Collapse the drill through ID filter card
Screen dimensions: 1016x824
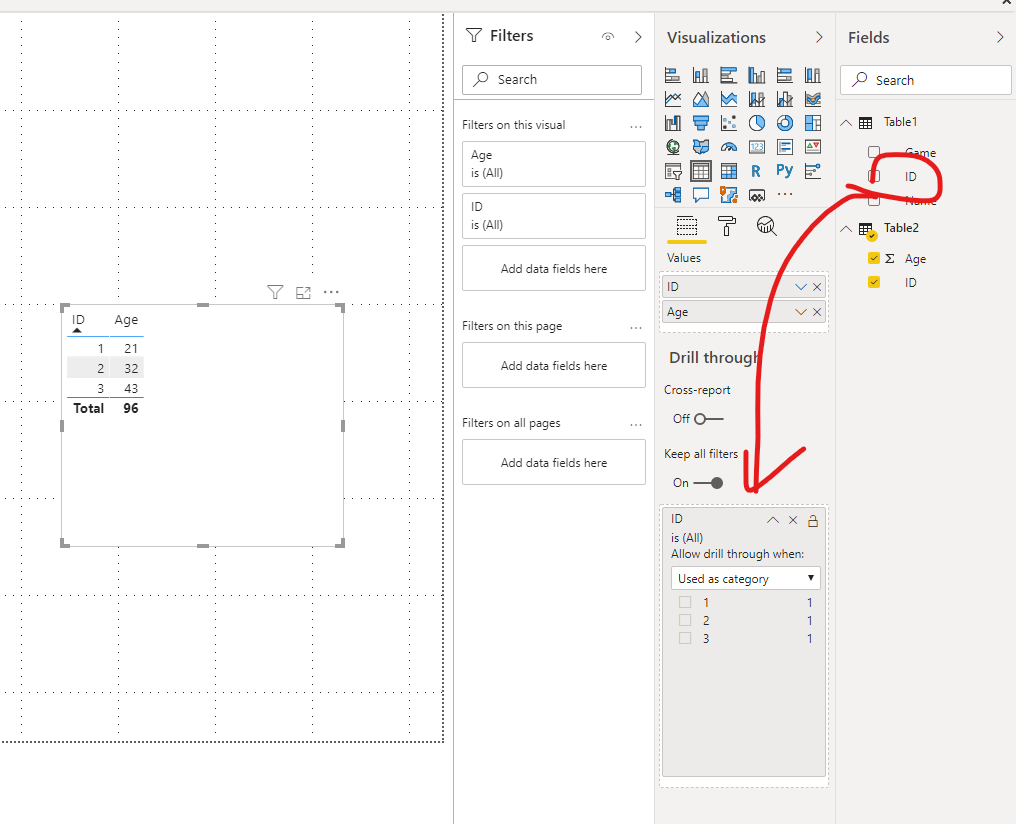coord(773,520)
